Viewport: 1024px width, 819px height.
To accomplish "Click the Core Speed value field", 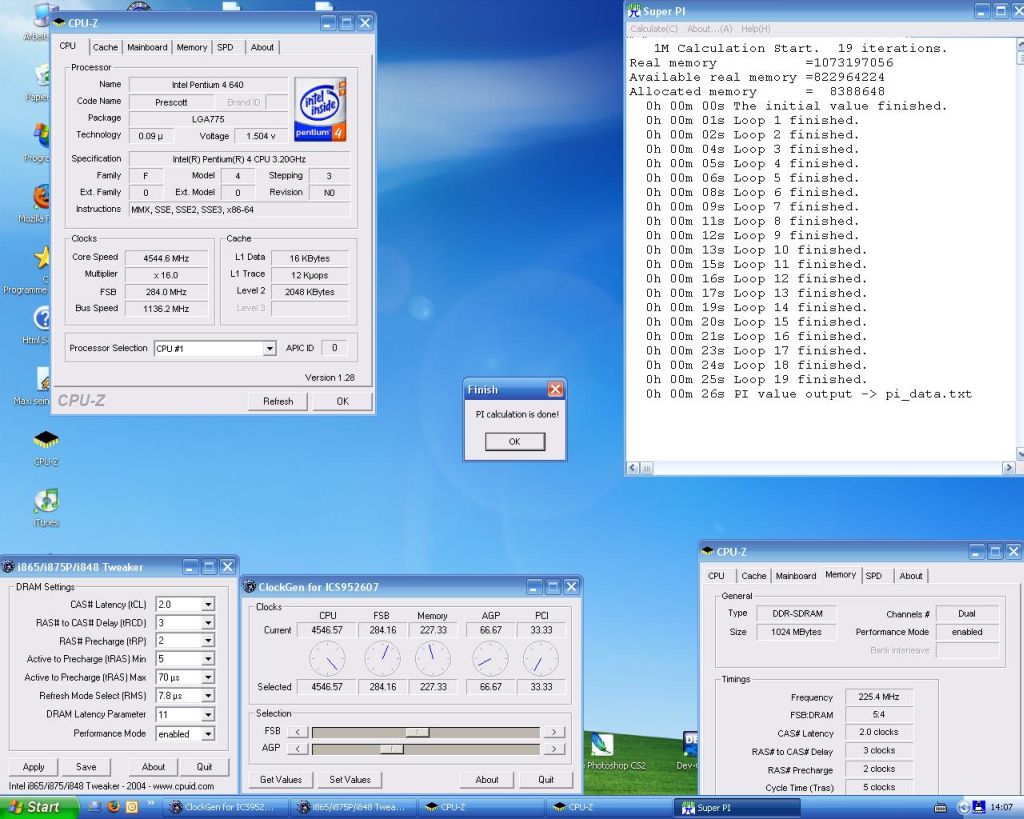I will point(167,258).
